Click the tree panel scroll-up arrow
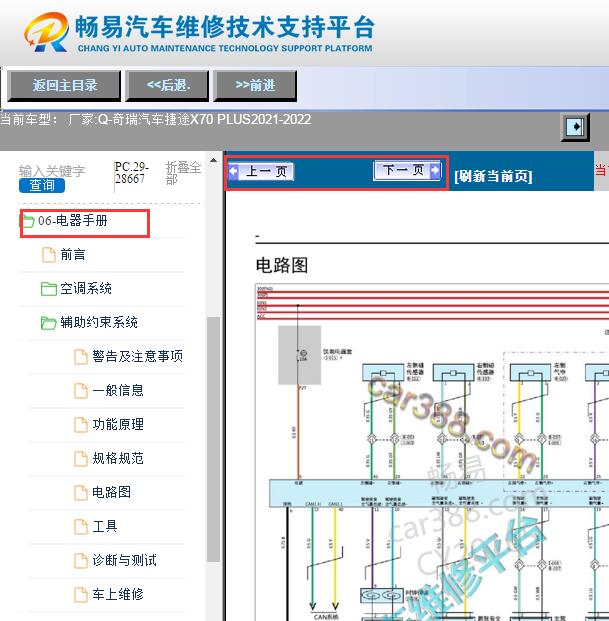 (x=213, y=160)
